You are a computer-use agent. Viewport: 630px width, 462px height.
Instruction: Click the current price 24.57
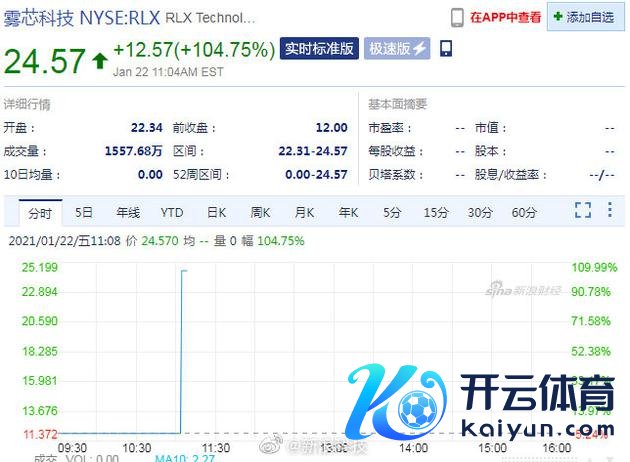point(45,61)
